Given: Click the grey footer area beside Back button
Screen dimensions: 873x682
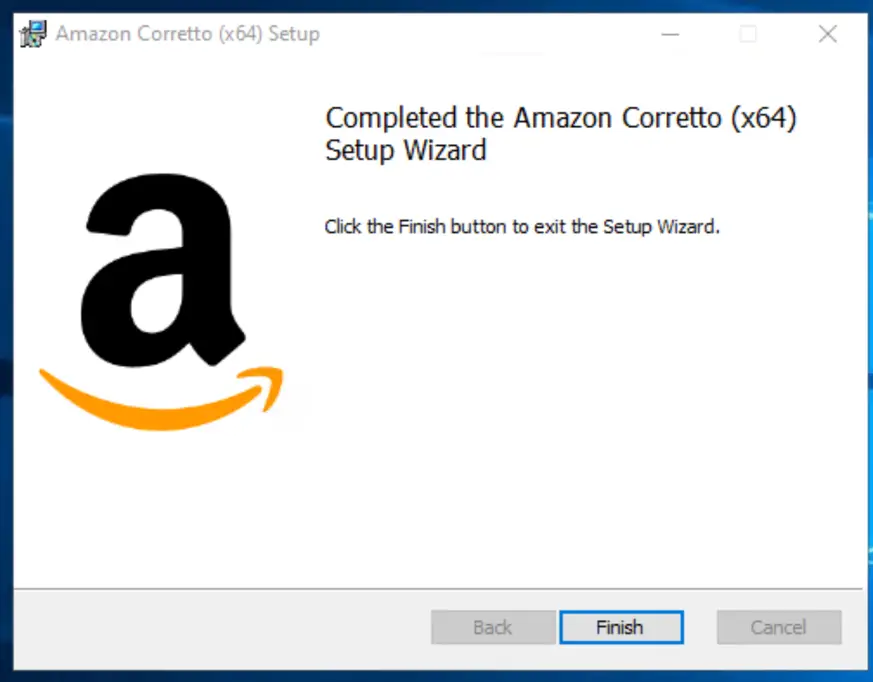Looking at the screenshot, I should [223, 629].
